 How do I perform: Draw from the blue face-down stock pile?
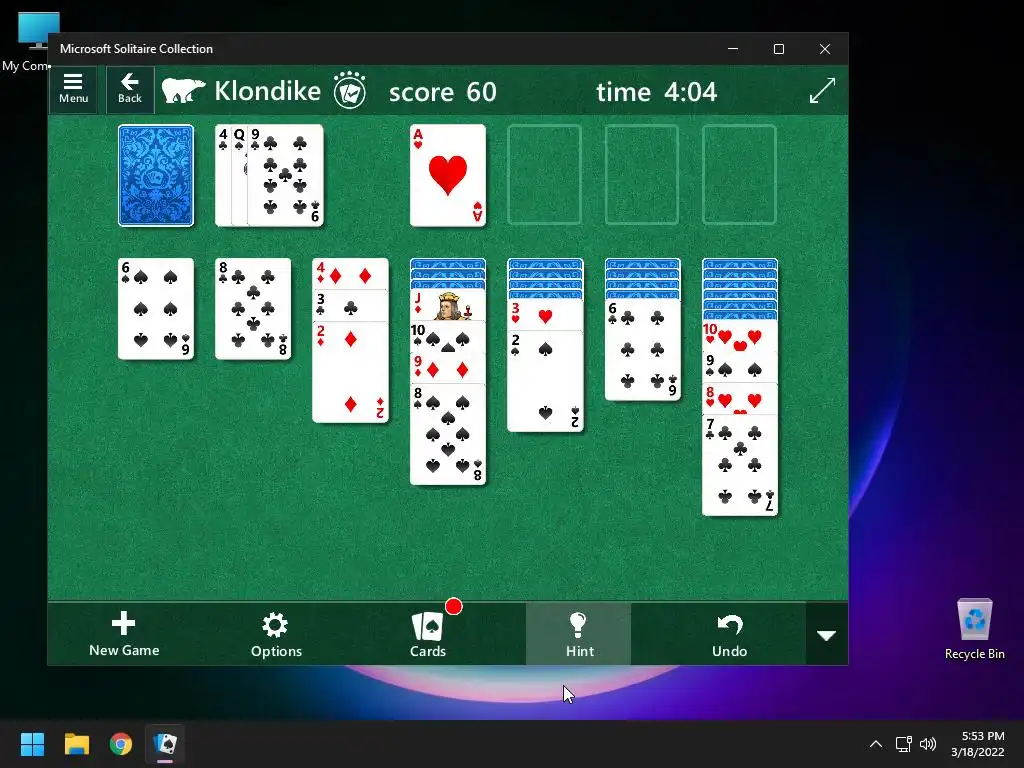coord(156,176)
